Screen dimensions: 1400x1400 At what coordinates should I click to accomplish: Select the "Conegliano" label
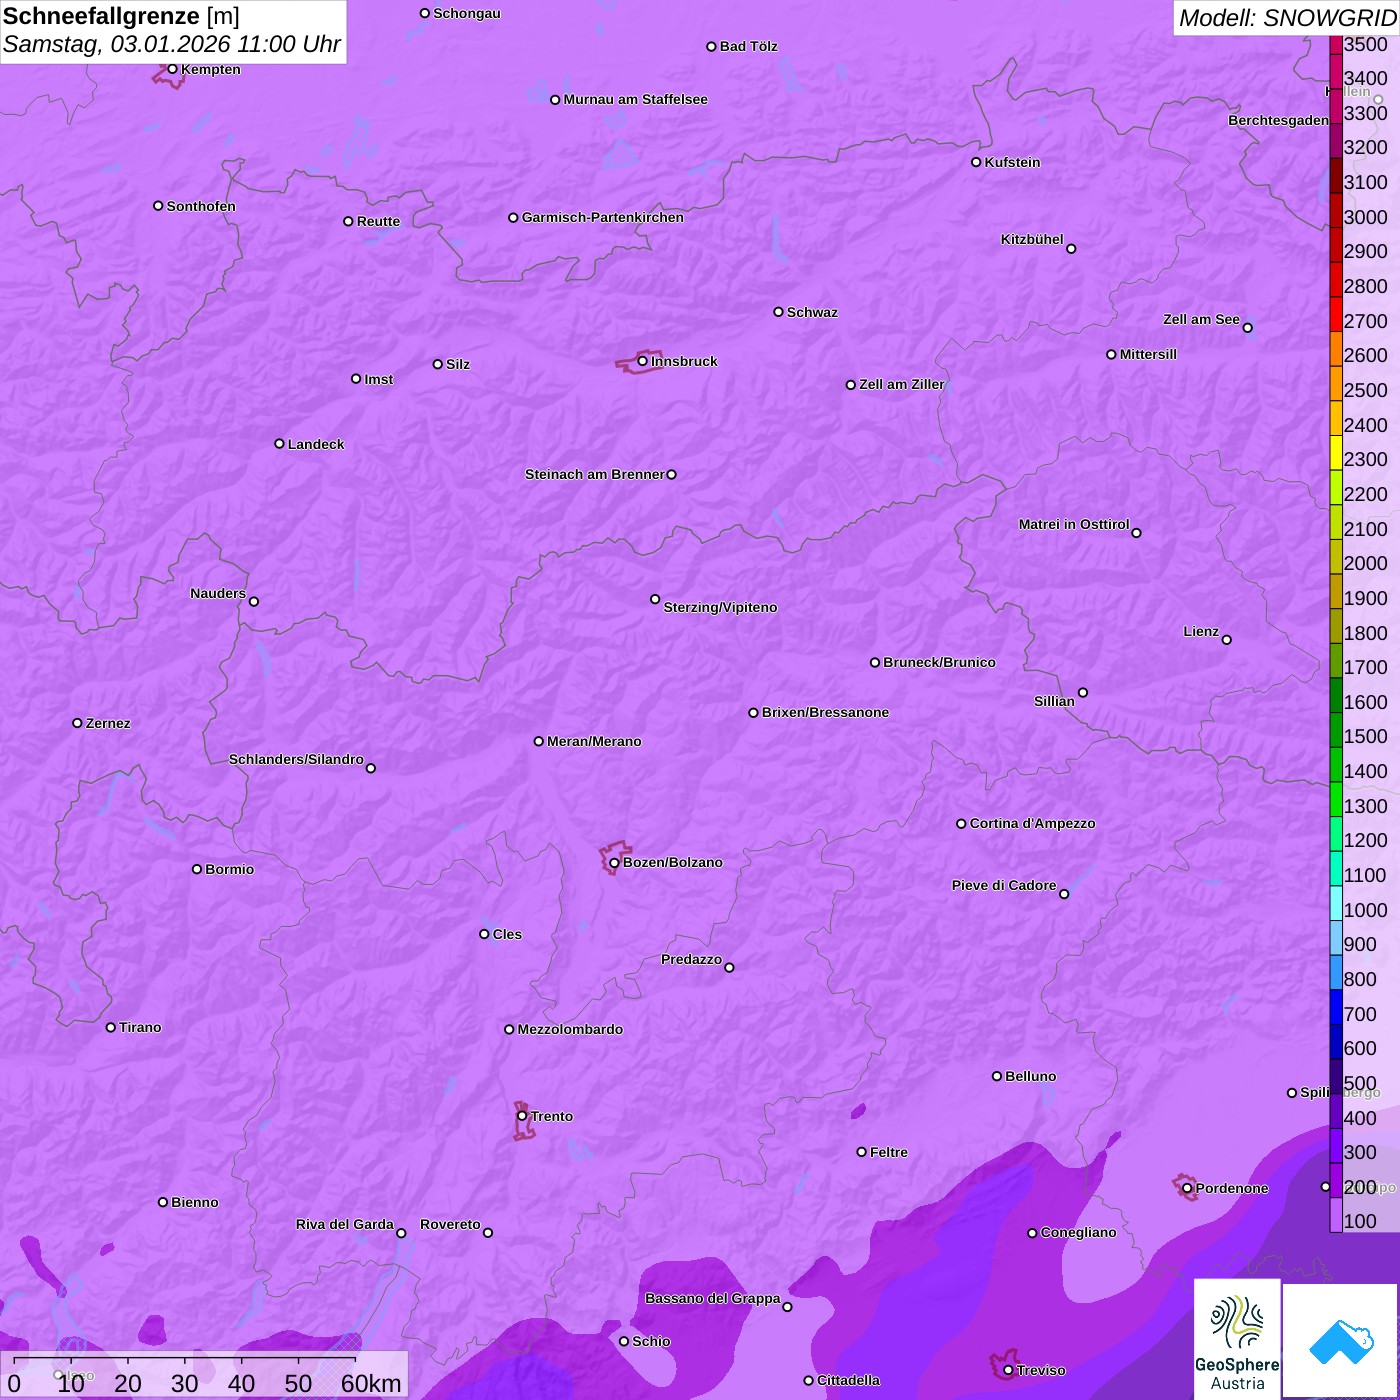tap(1078, 1232)
